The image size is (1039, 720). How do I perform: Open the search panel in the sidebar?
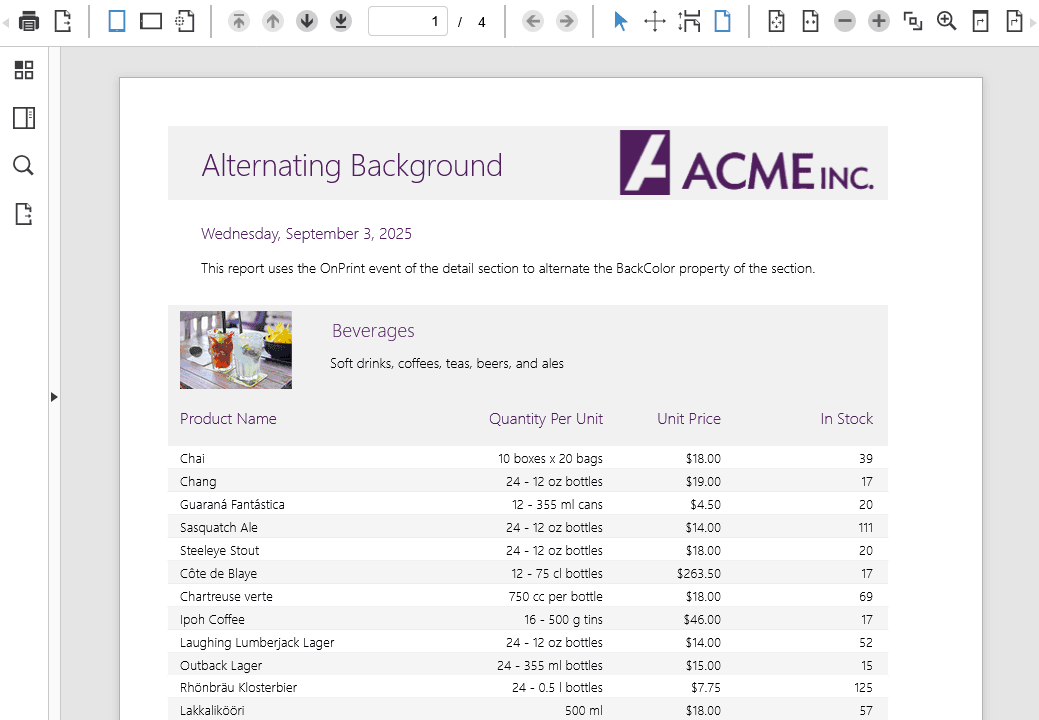click(24, 166)
